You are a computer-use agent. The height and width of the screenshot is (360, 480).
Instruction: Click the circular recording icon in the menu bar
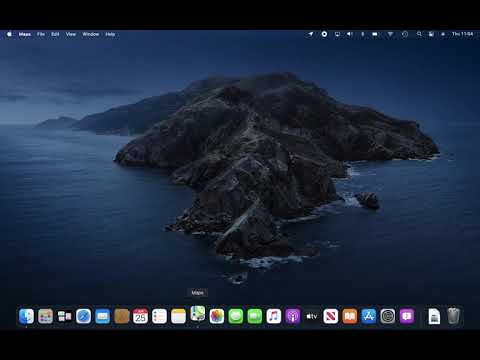coord(324,34)
